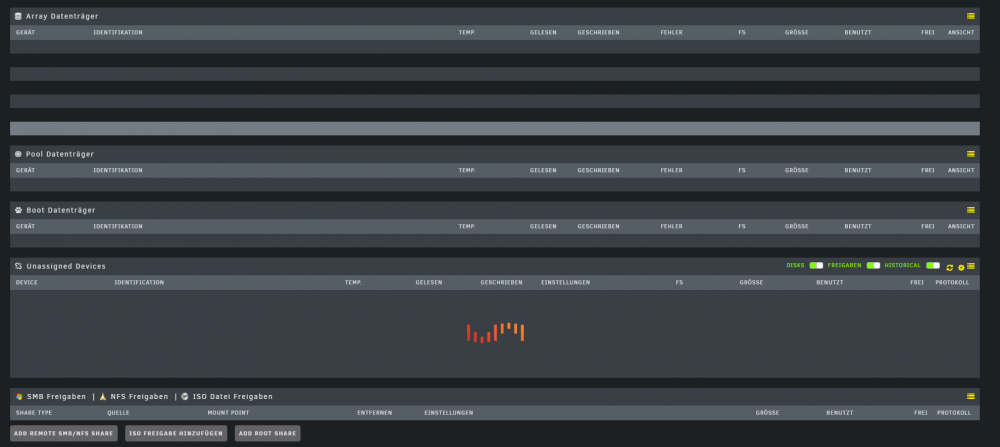Refresh the Unassigned Devices list

(950, 267)
